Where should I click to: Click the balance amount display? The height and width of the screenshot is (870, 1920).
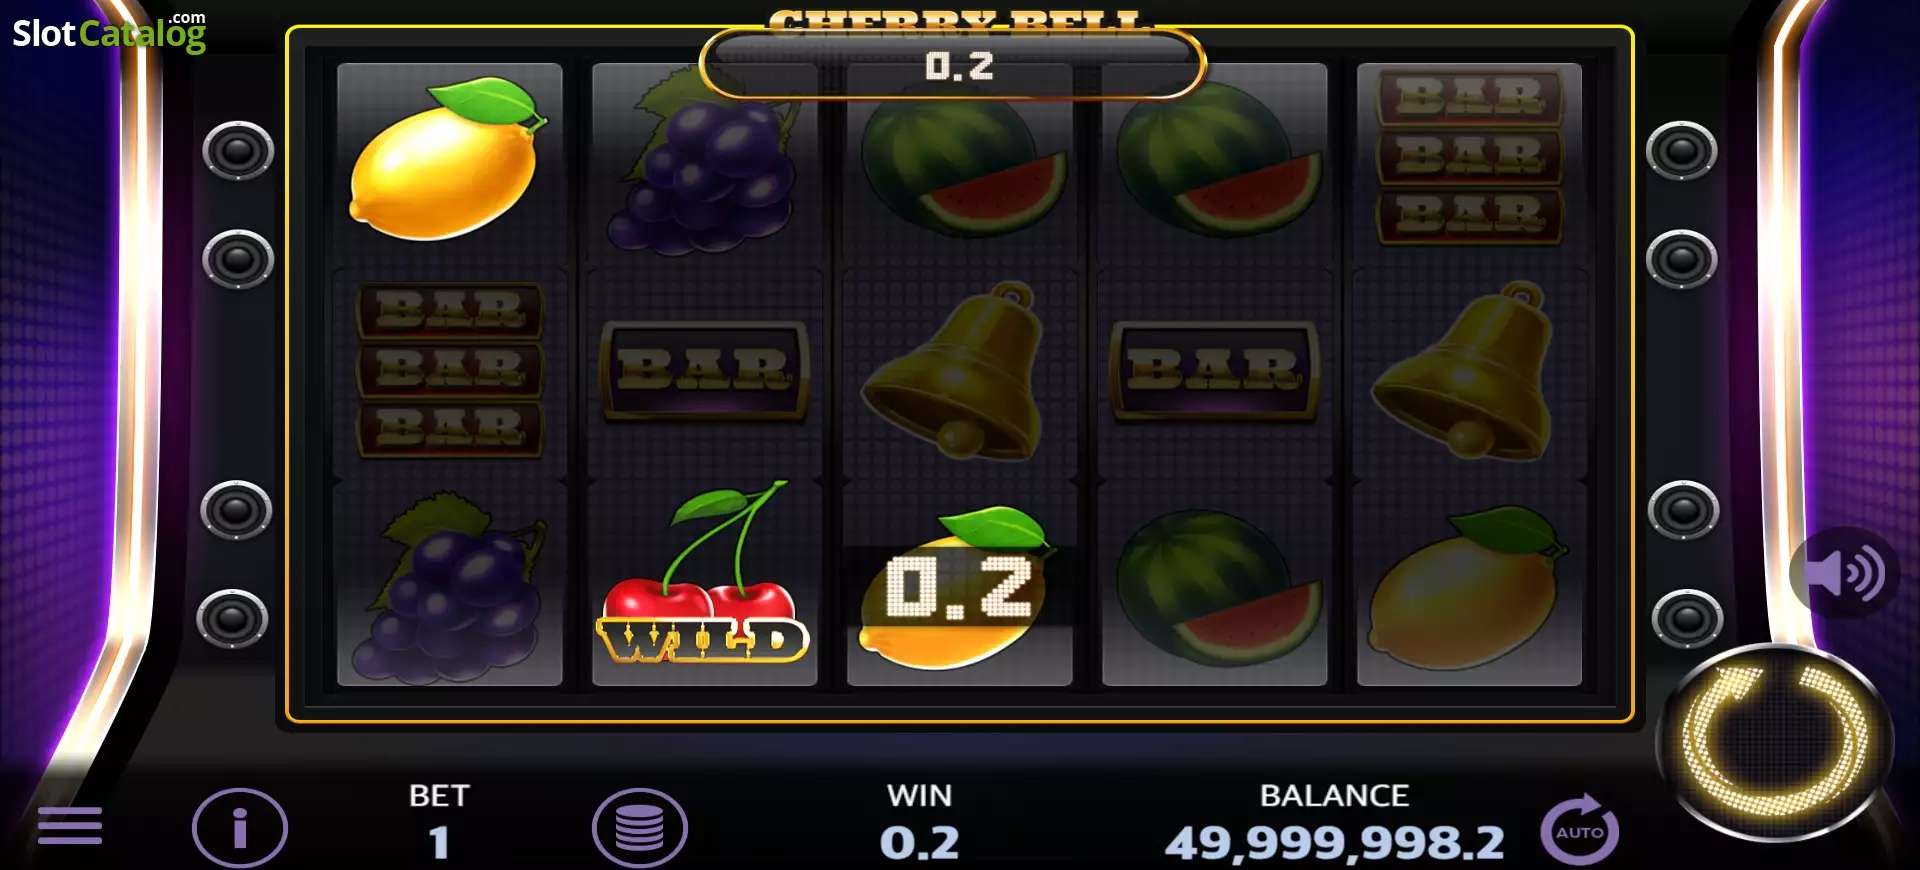(x=1335, y=843)
